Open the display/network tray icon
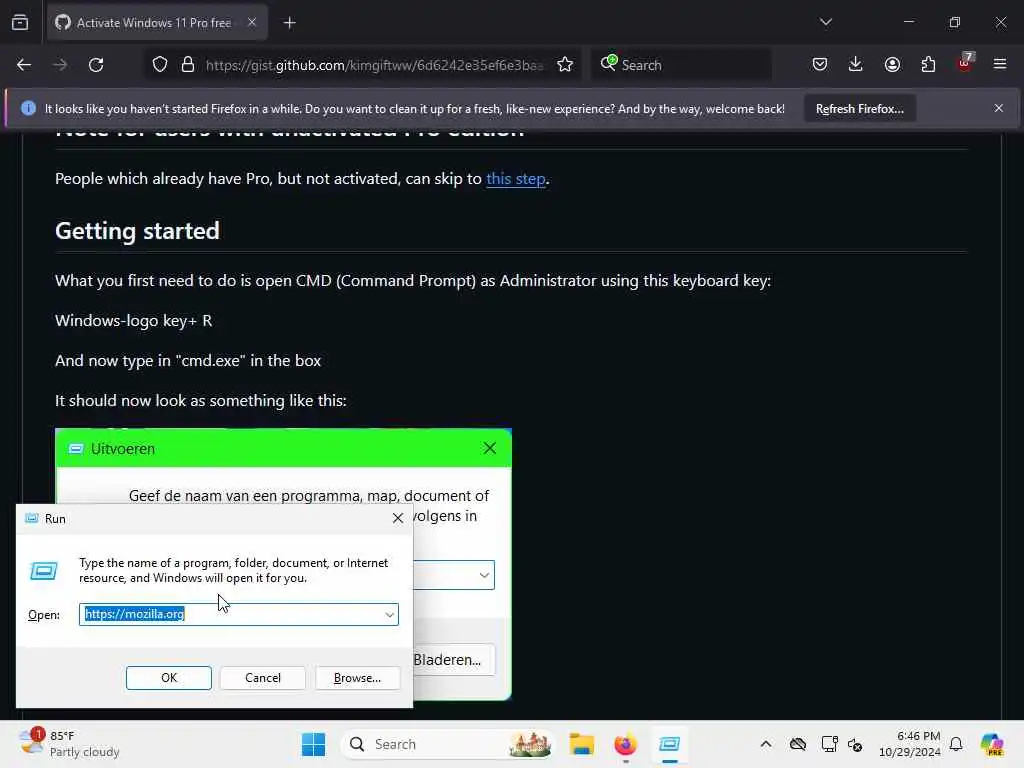Viewport: 1024px width, 768px height. tap(829, 744)
